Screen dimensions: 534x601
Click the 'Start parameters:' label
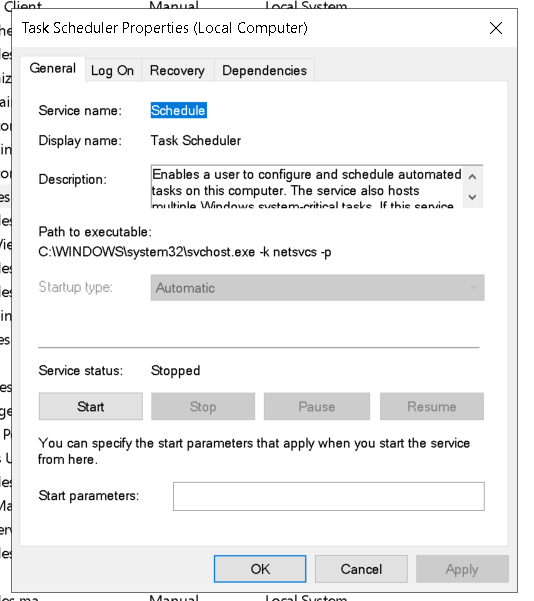[x=89, y=496]
